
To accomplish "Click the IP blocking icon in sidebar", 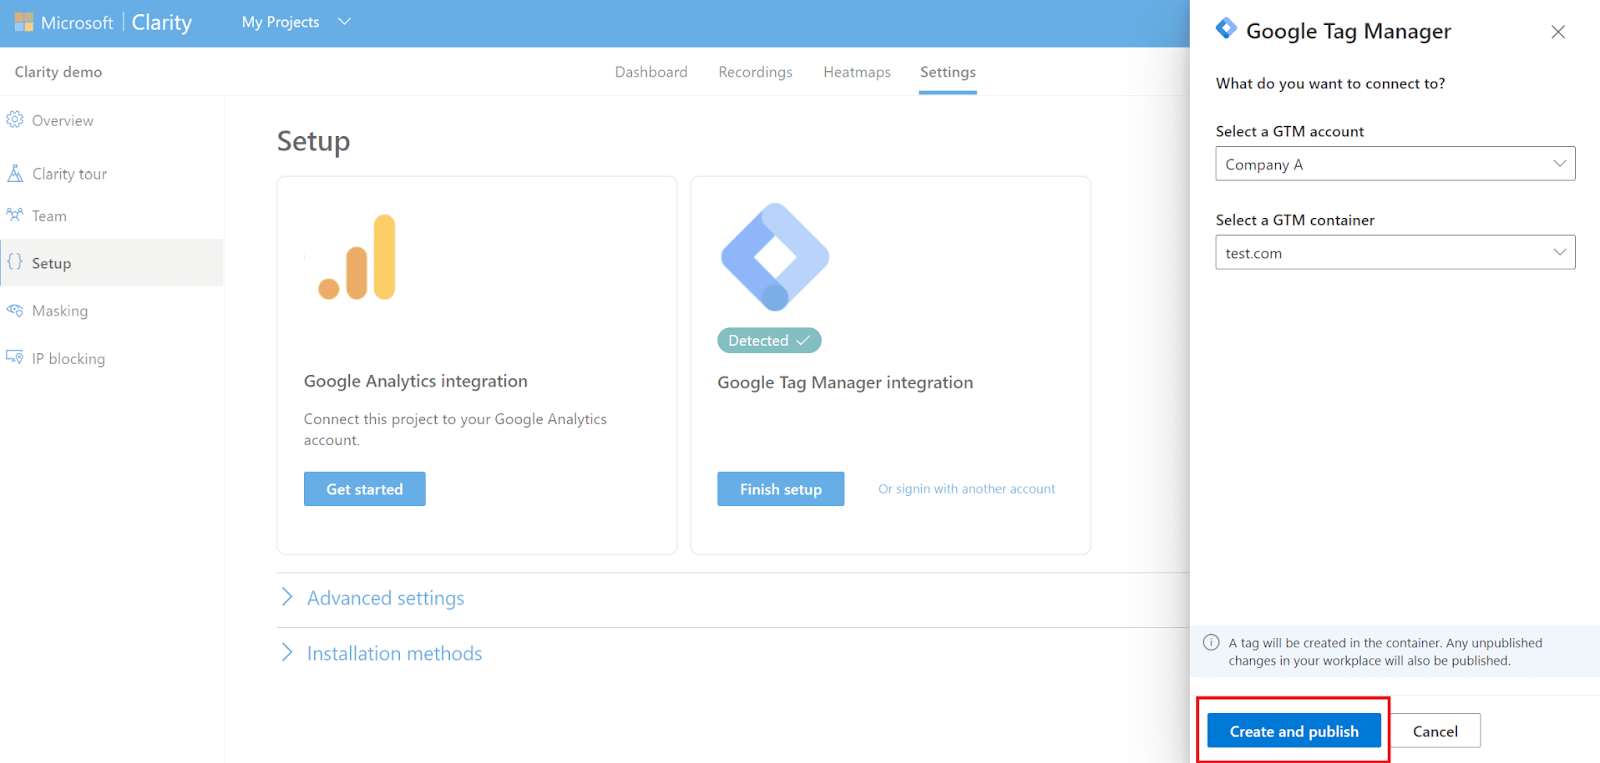I will click(15, 357).
